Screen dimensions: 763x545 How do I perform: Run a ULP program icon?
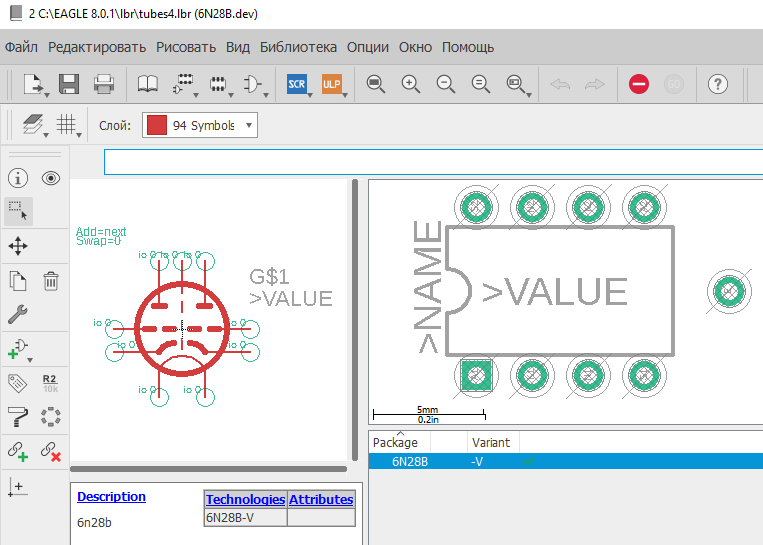[x=331, y=84]
